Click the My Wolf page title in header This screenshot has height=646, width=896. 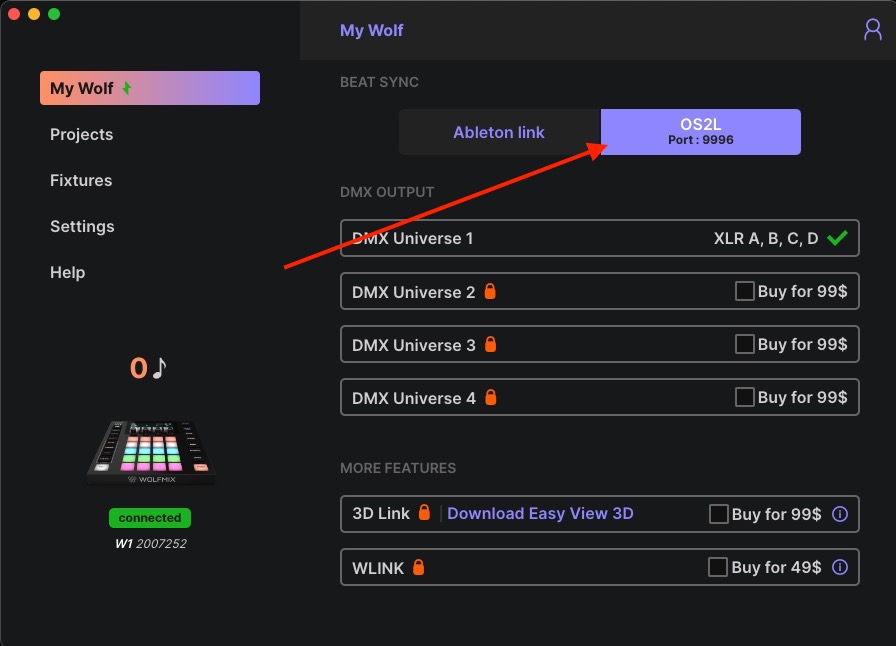(x=371, y=30)
